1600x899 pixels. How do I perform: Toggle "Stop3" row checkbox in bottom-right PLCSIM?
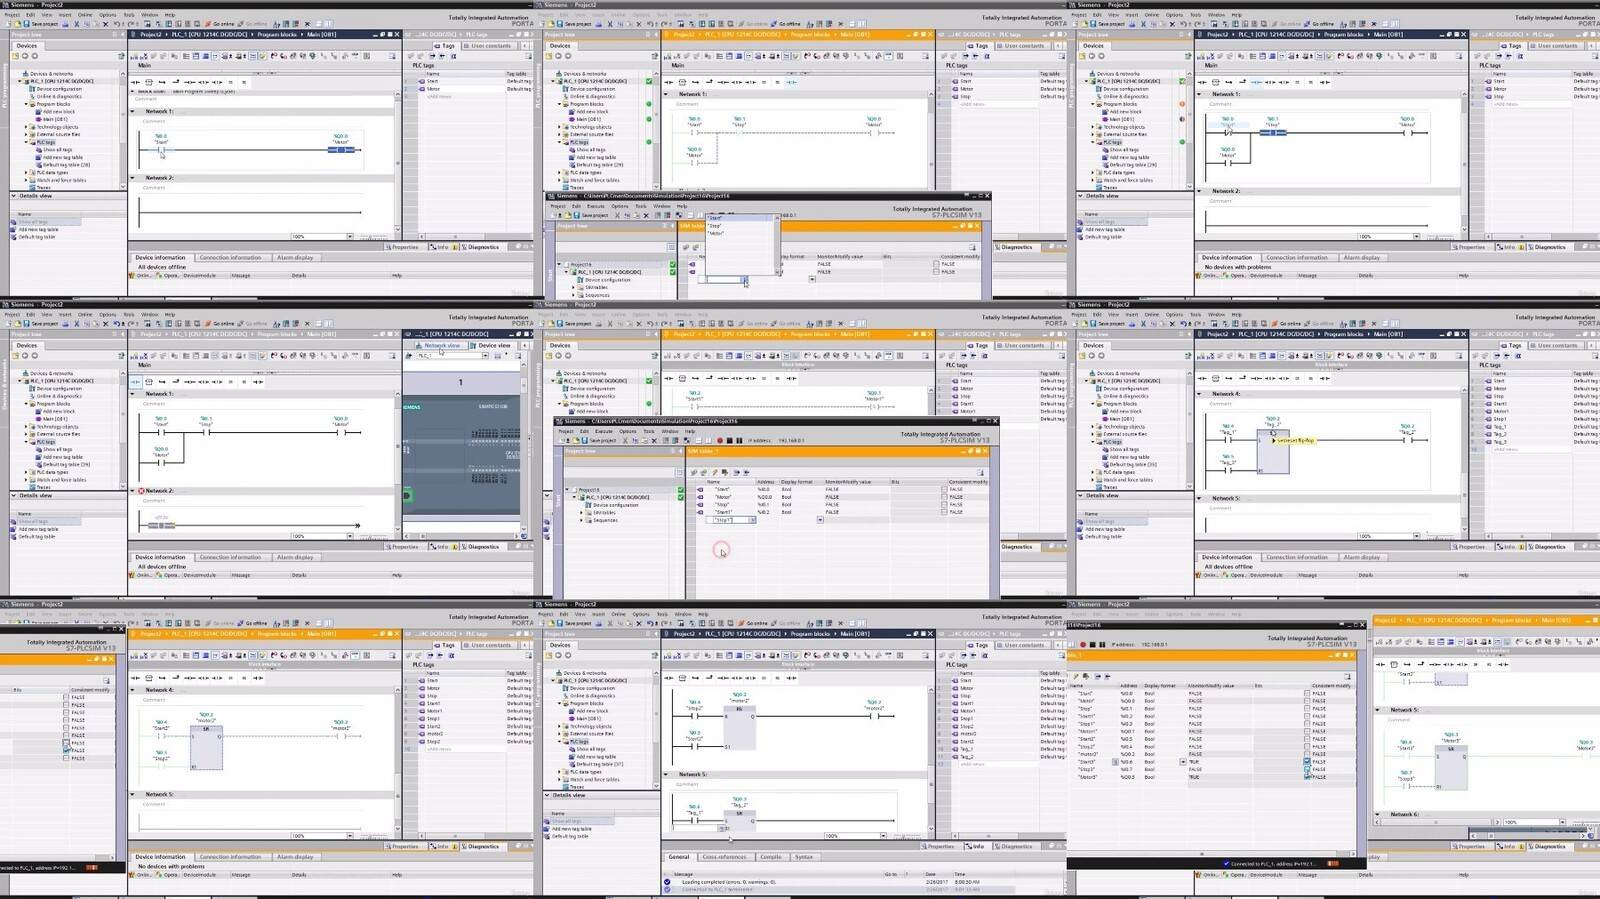click(1307, 769)
